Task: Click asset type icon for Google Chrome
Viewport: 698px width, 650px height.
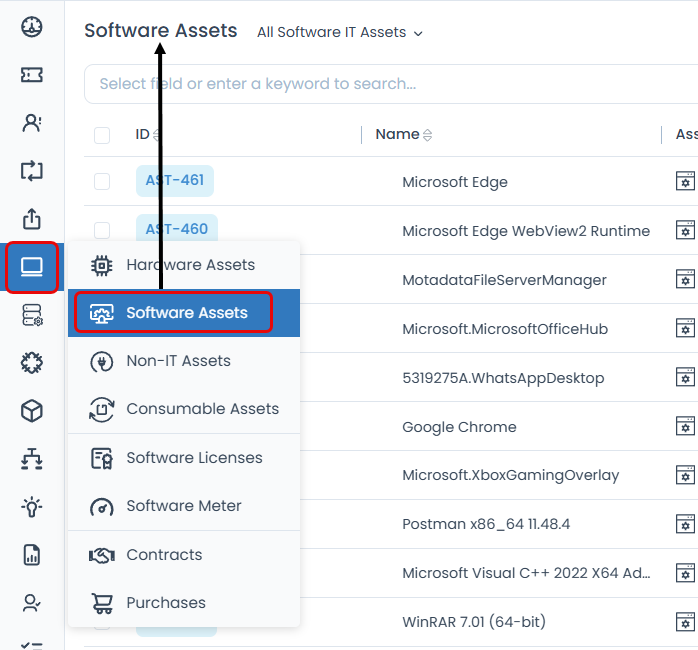Action: click(685, 426)
